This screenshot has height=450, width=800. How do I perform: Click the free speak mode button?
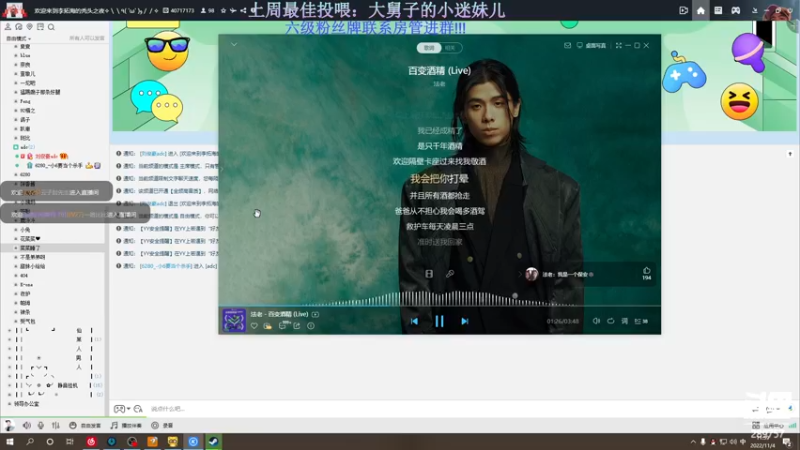click(85, 425)
